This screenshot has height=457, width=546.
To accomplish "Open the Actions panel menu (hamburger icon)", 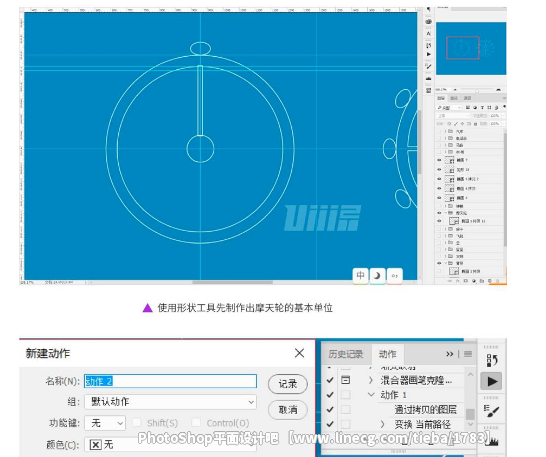I will click(468, 354).
